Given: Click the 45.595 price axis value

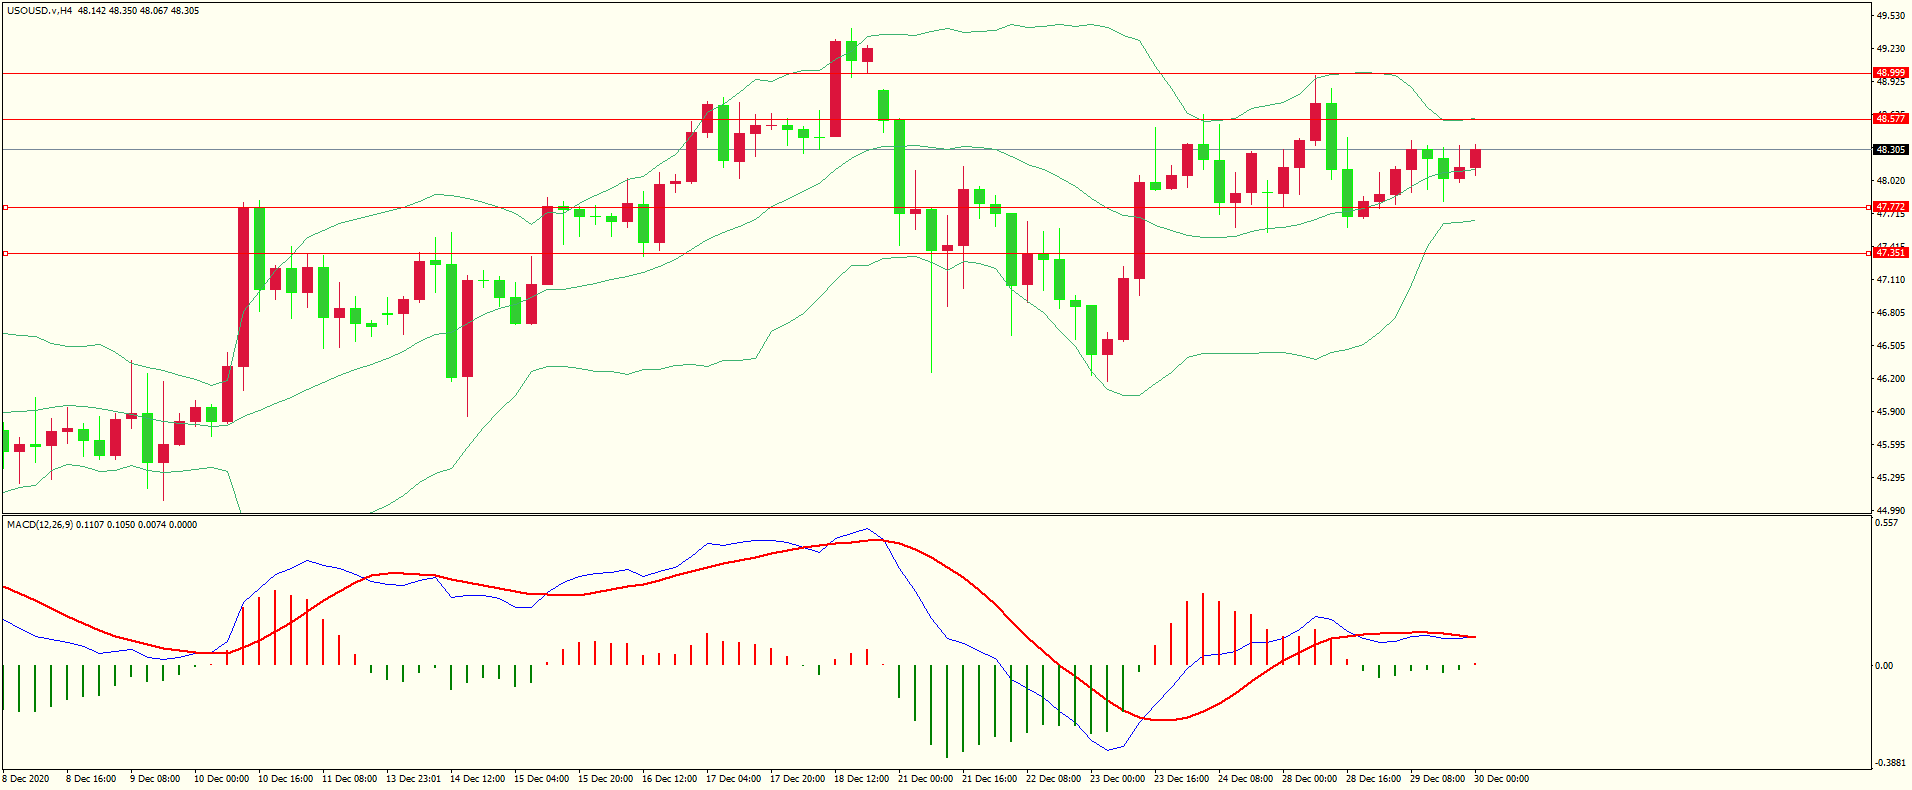Looking at the screenshot, I should pyautogui.click(x=1890, y=445).
